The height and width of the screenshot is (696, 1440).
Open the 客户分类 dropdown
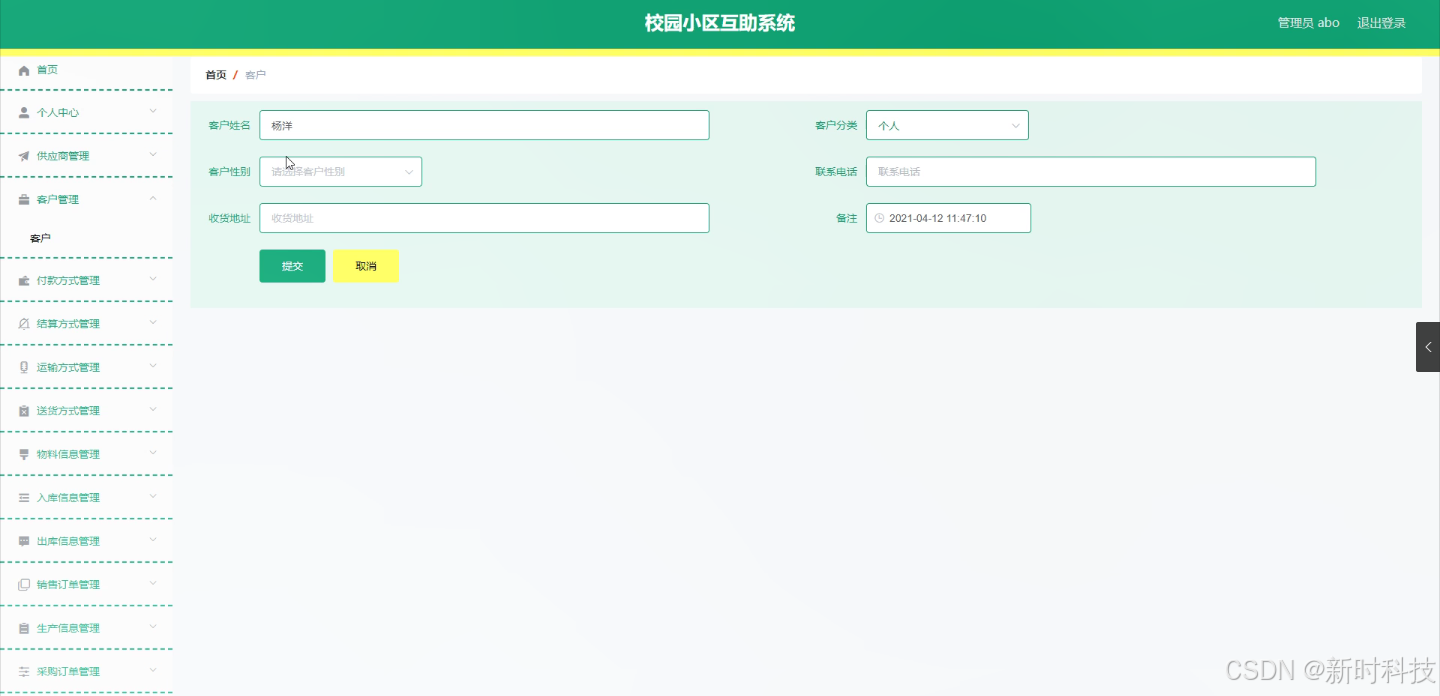point(946,125)
